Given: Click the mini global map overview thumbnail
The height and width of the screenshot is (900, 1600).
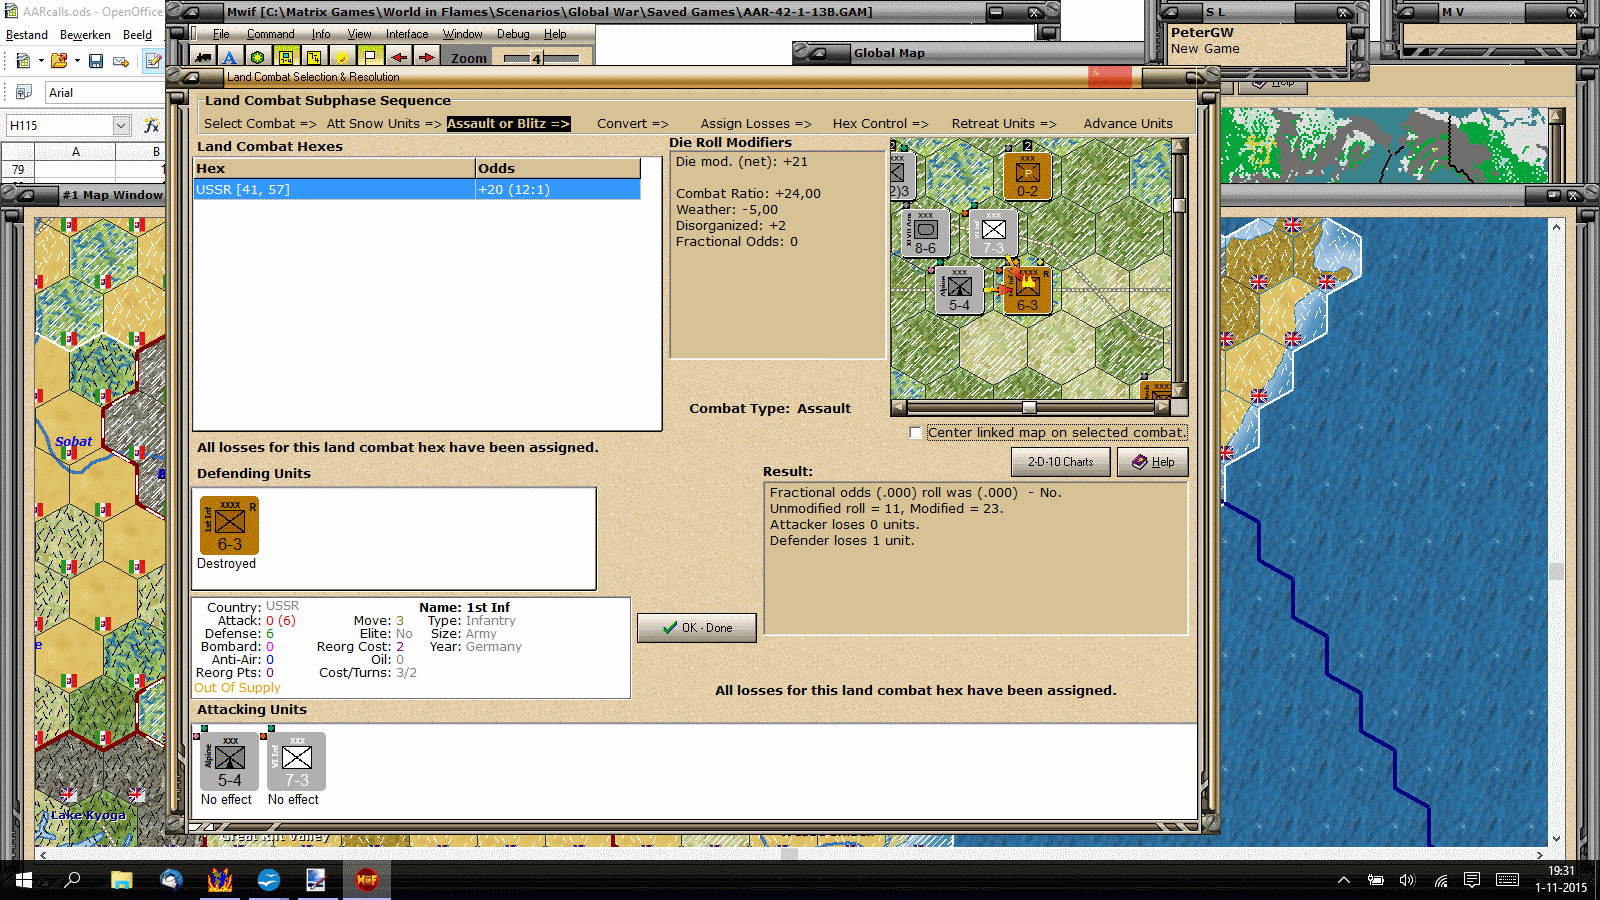Looking at the screenshot, I should tap(1385, 144).
